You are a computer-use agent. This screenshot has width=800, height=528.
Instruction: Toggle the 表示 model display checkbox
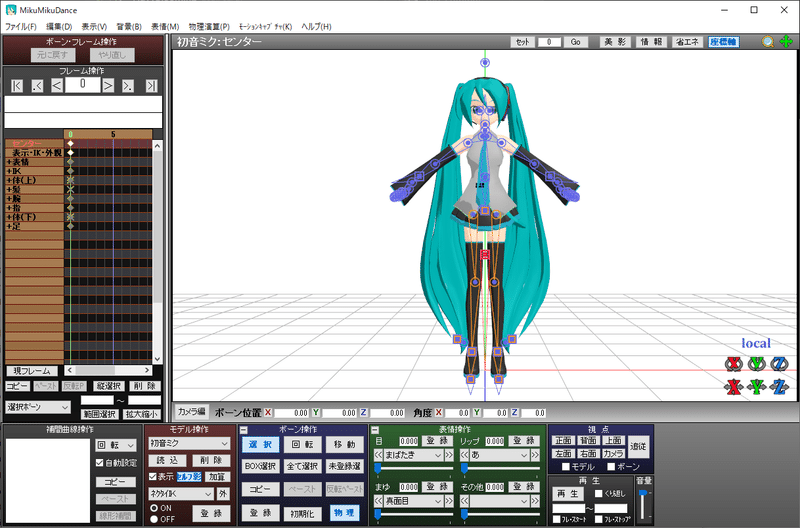pyautogui.click(x=153, y=476)
